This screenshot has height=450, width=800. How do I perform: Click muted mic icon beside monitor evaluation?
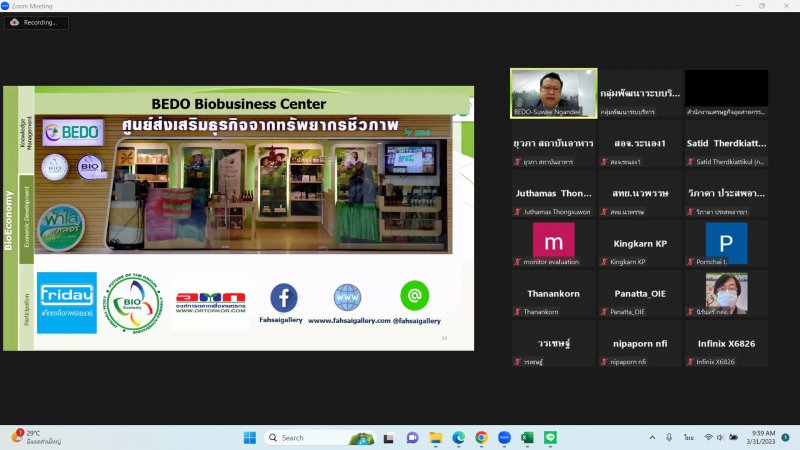coord(517,262)
